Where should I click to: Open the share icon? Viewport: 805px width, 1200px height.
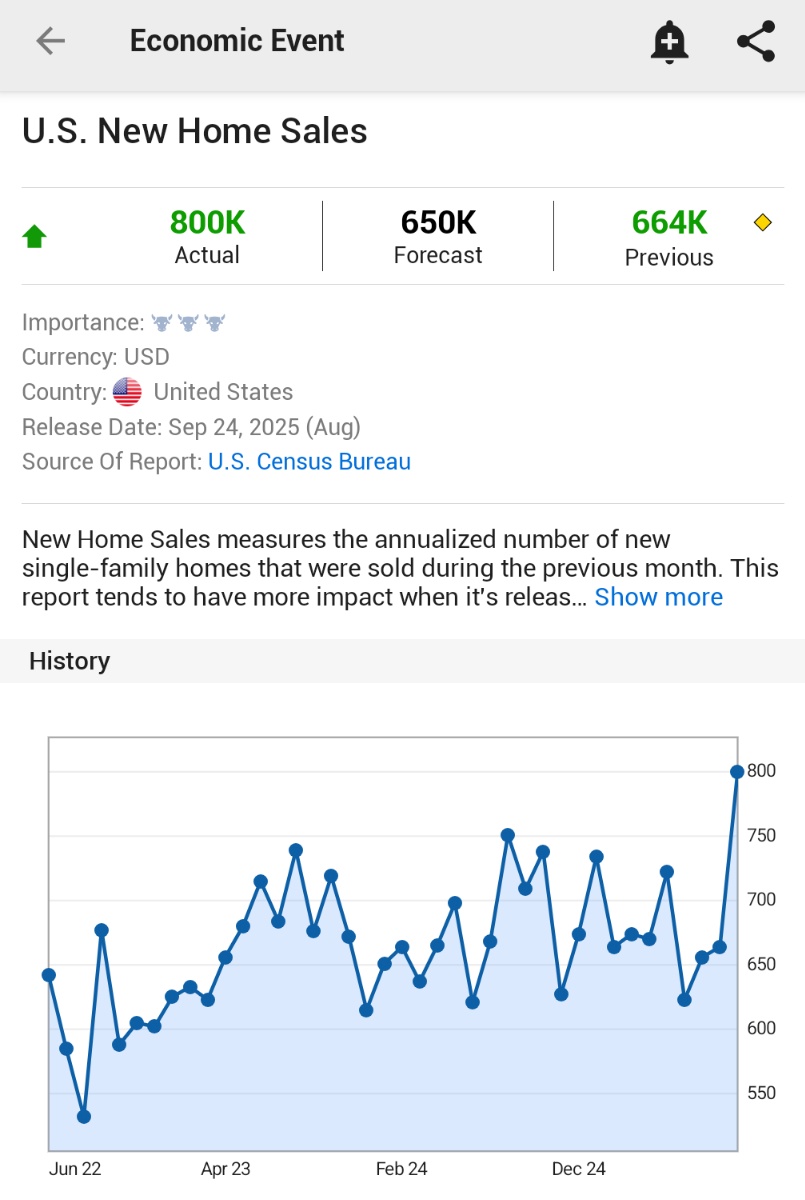[x=756, y=41]
